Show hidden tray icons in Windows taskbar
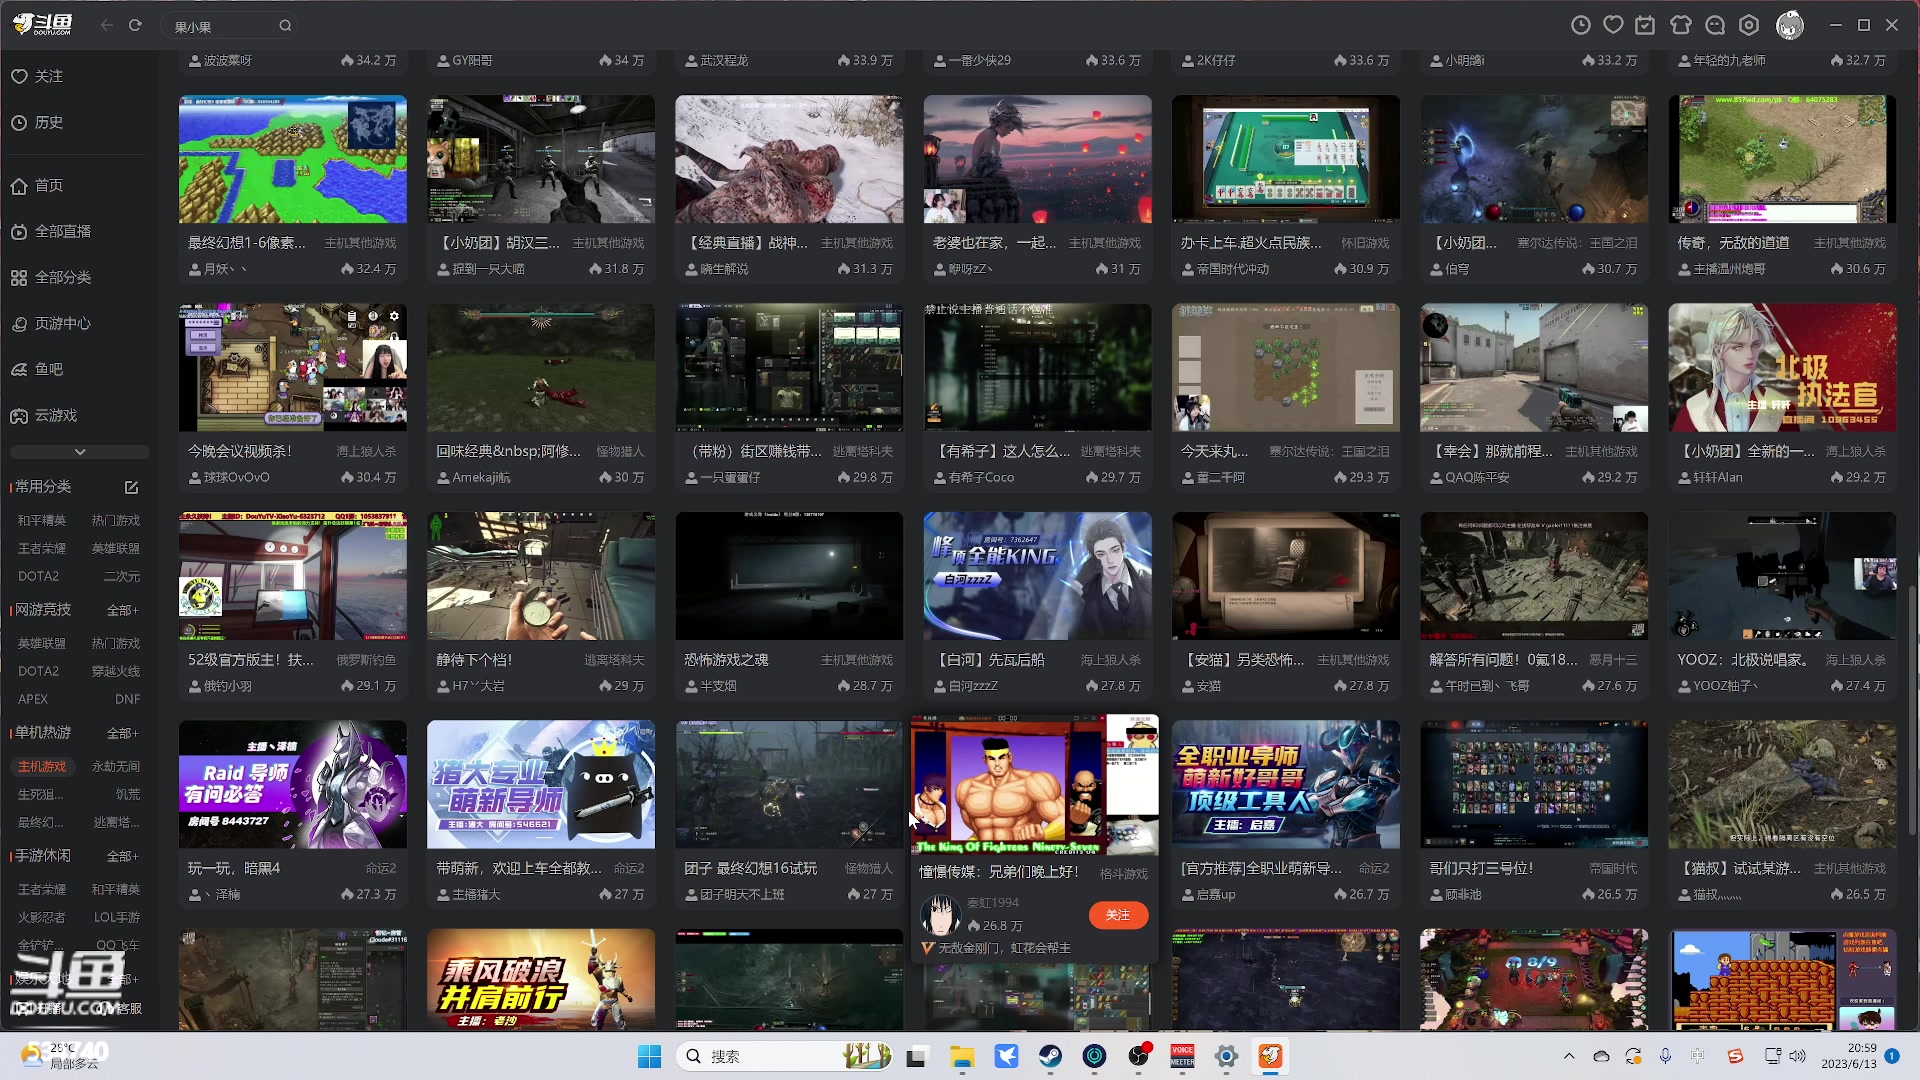The height and width of the screenshot is (1080, 1920). coord(1569,1056)
